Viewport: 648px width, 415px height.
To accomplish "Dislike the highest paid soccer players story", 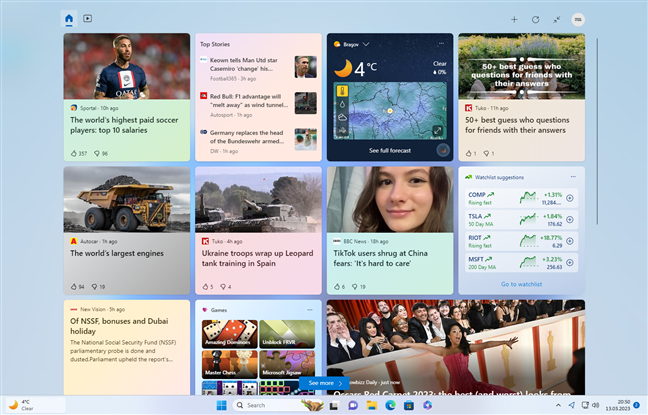I will click(100, 153).
